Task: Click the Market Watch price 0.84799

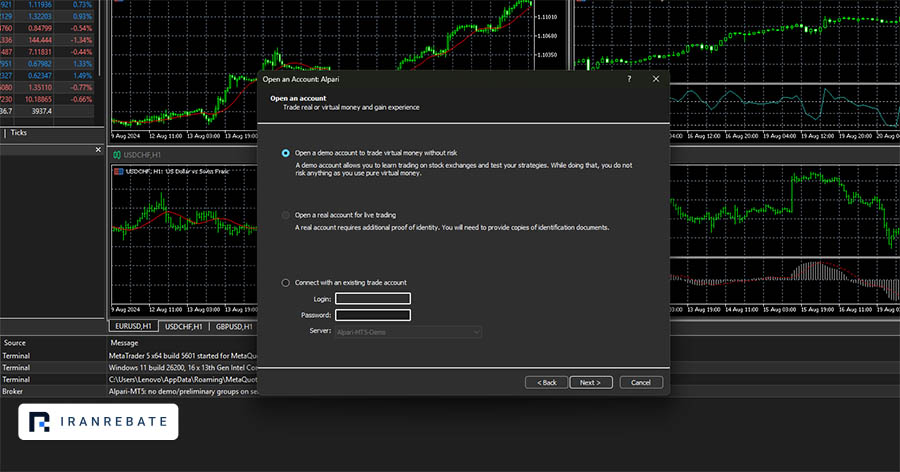Action: pos(40,28)
